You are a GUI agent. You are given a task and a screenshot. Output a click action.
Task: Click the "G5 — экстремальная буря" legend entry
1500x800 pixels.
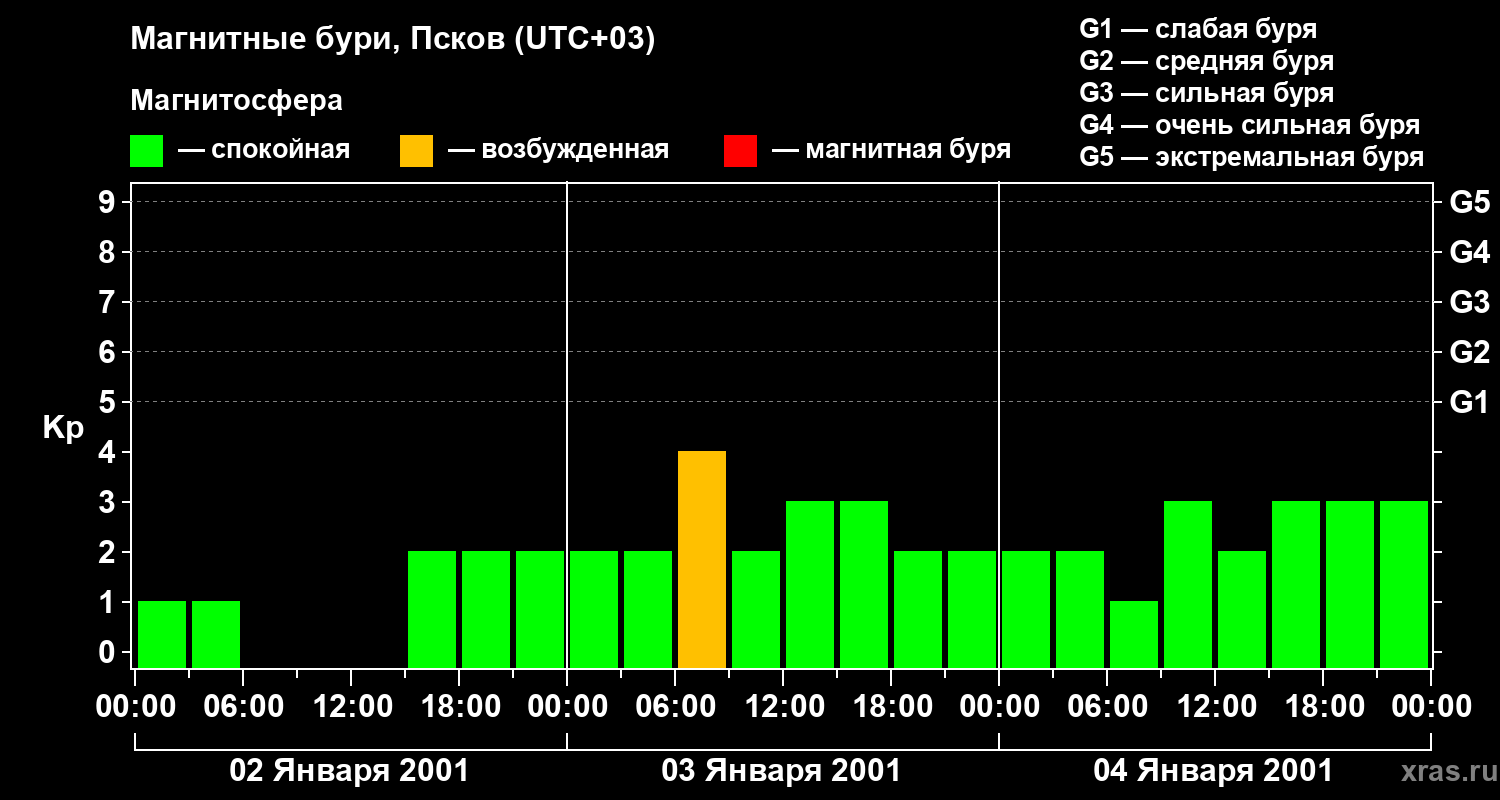1251,157
